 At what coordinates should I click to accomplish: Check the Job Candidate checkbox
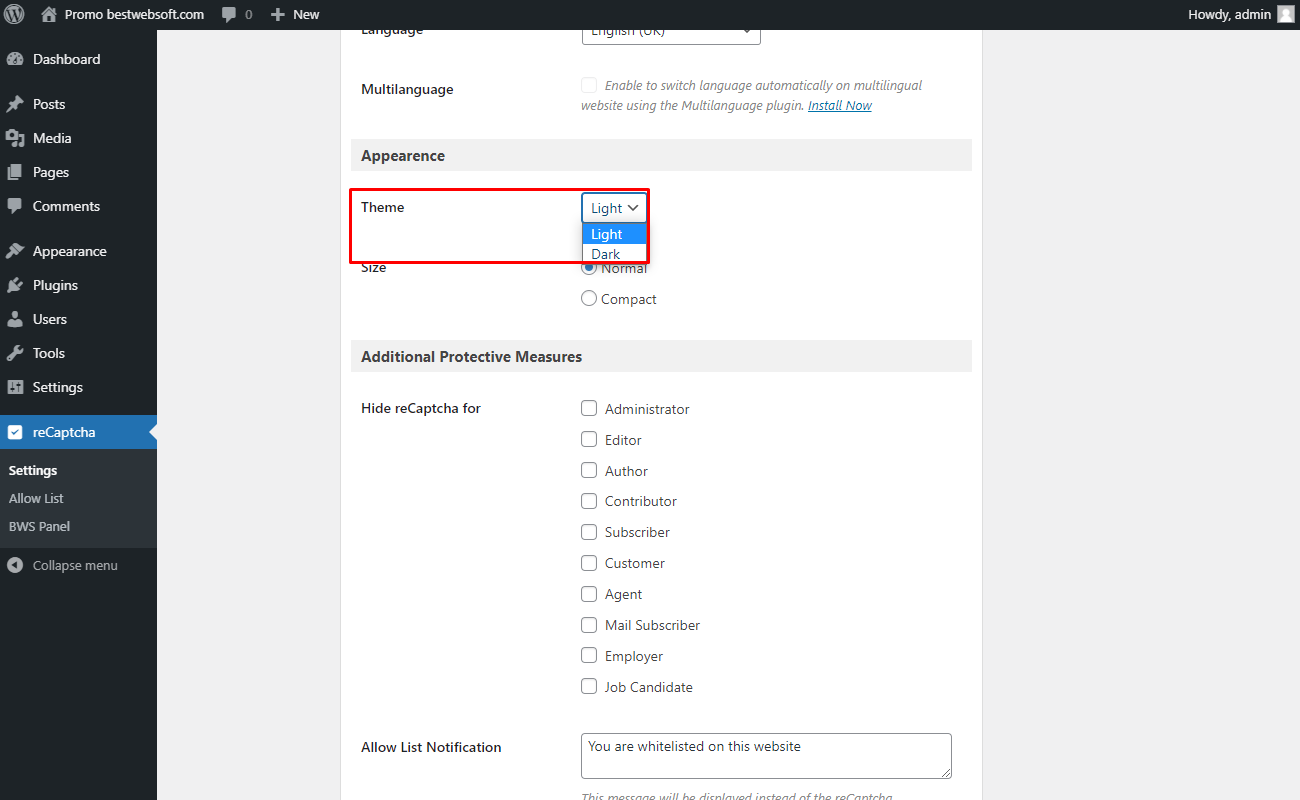[x=589, y=687]
